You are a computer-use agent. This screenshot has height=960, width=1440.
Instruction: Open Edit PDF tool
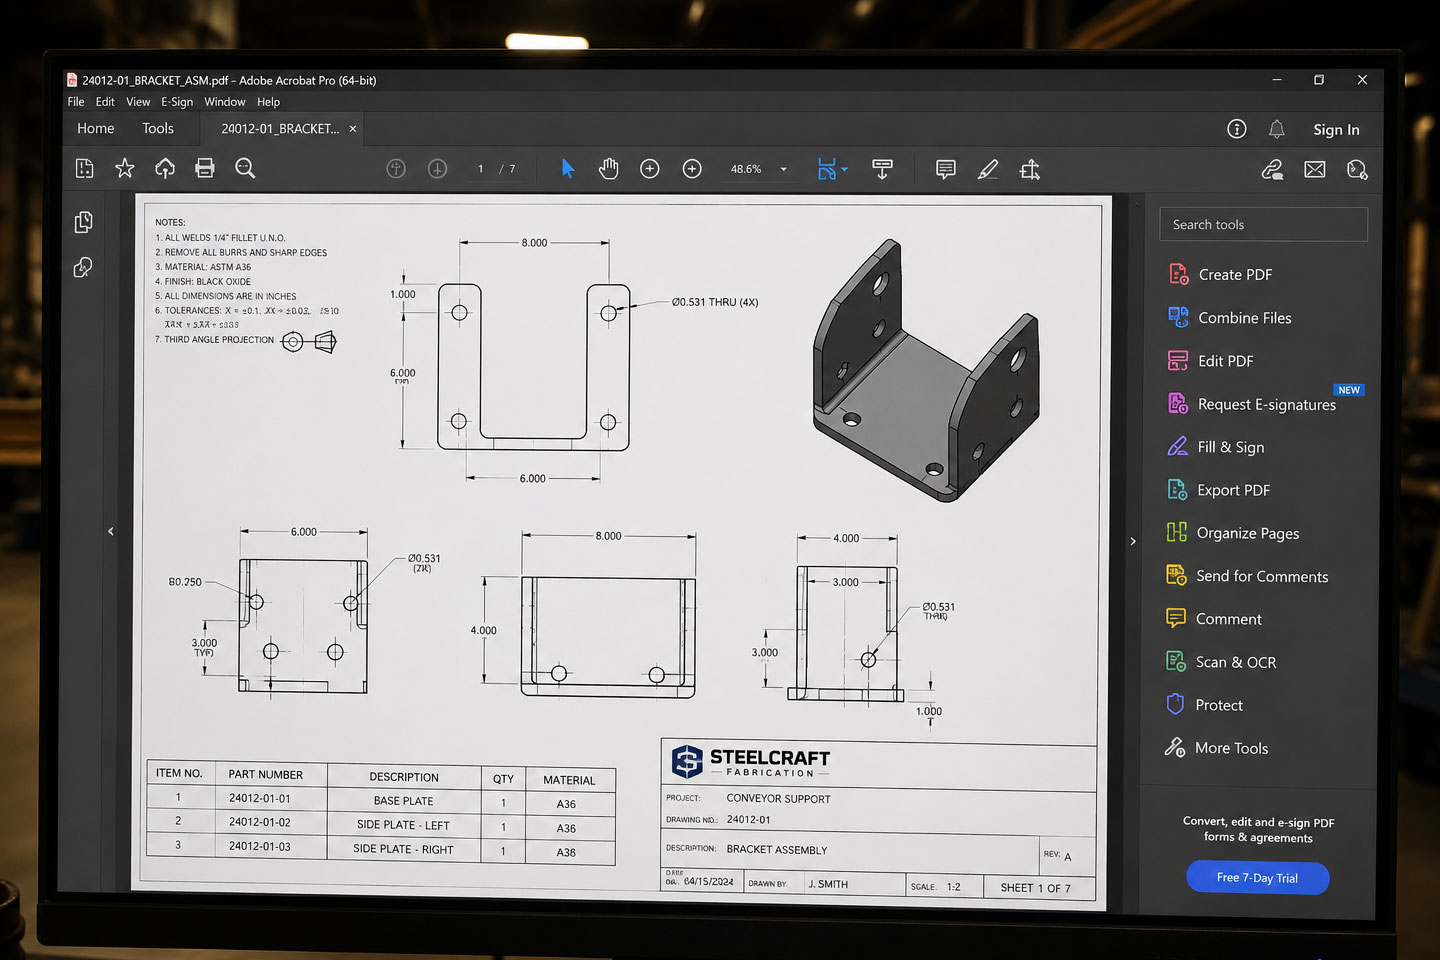(1211, 361)
